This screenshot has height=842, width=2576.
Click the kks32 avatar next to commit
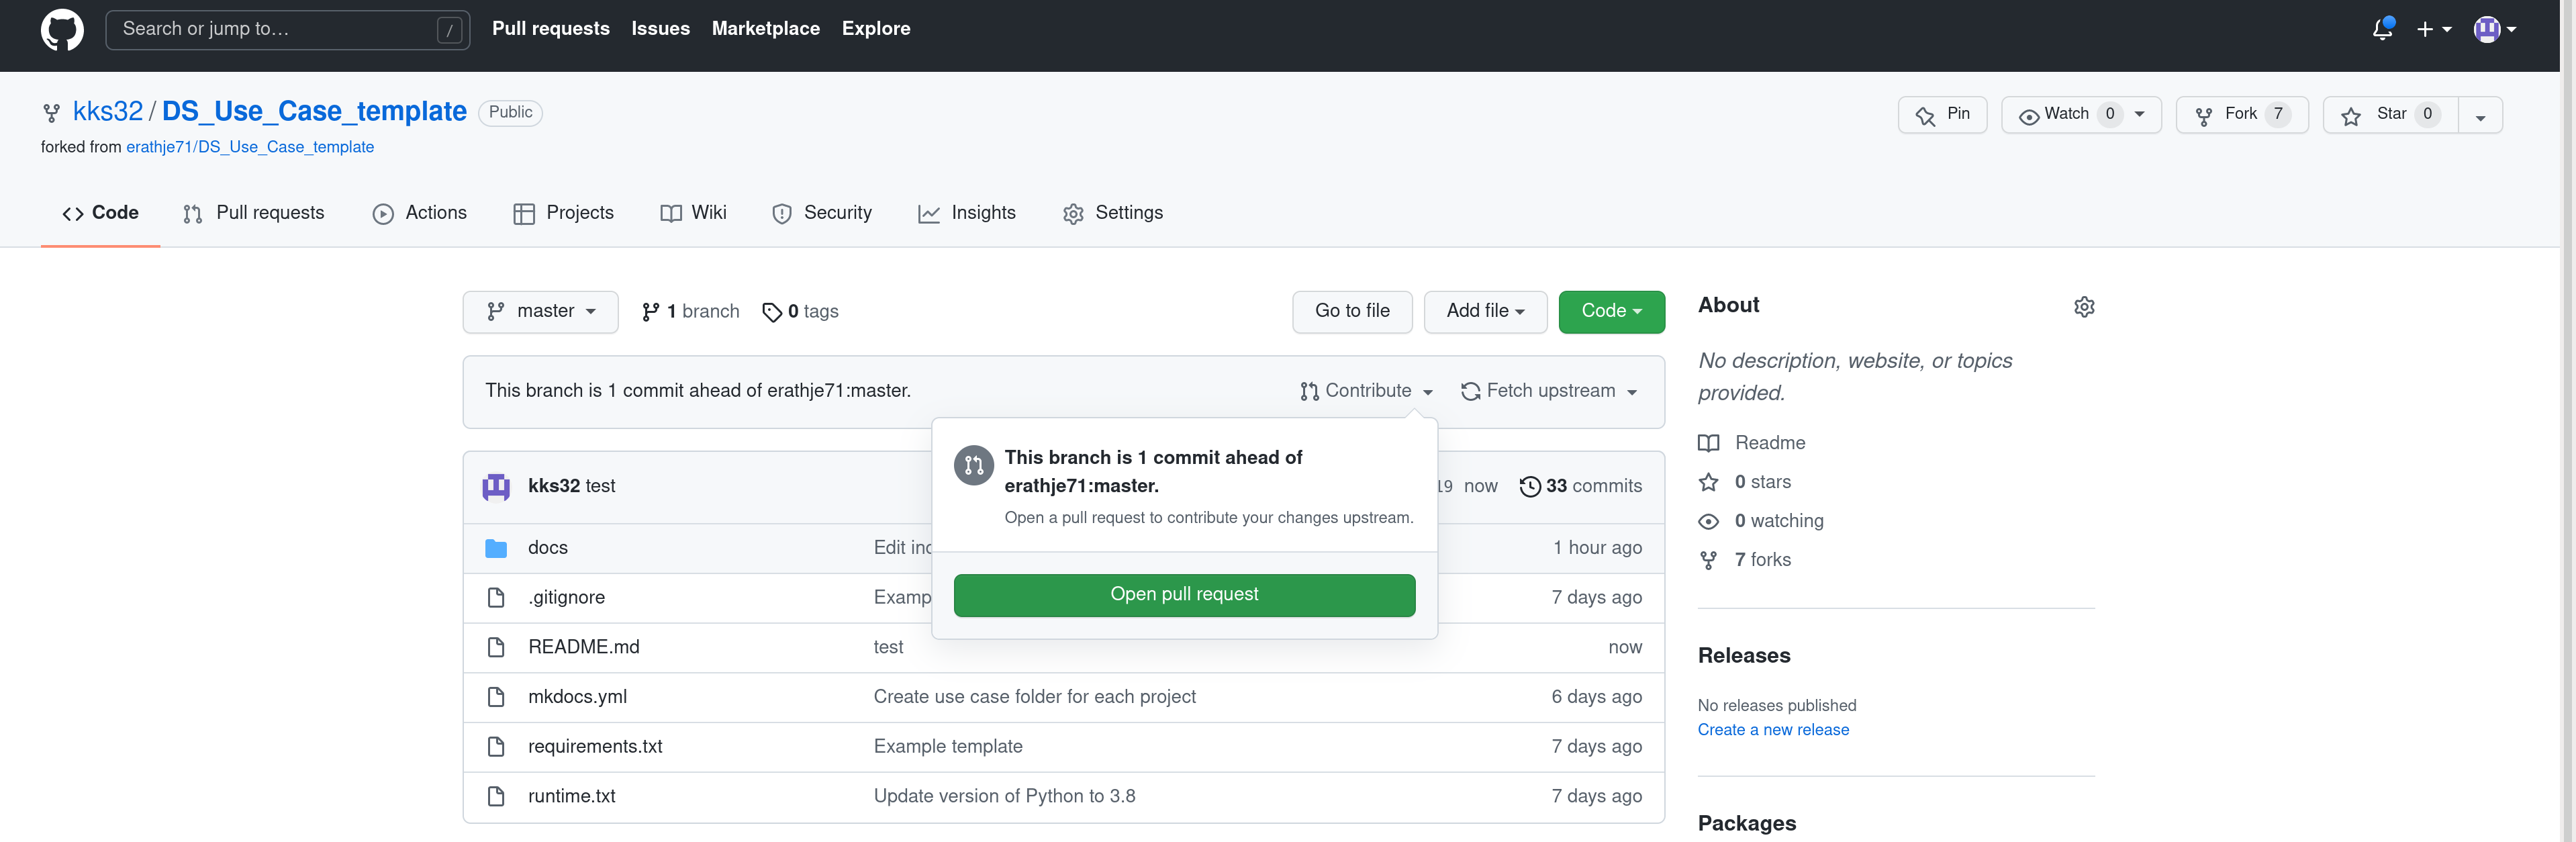coord(496,487)
